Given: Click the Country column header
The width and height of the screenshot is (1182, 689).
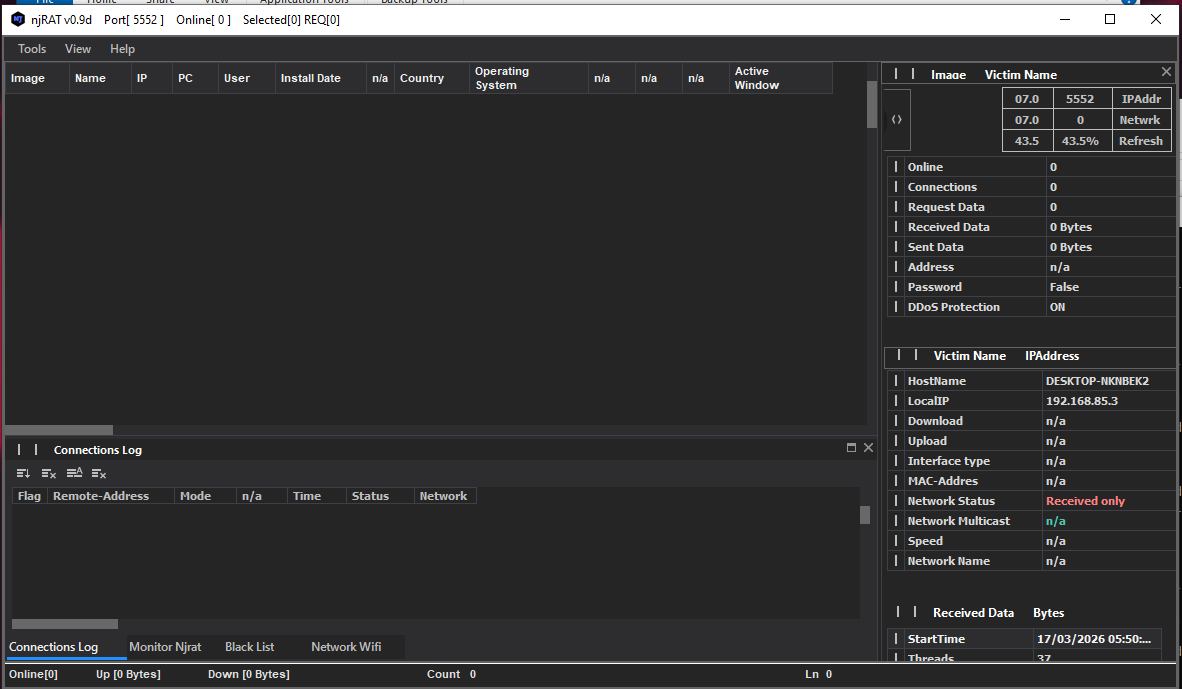Looking at the screenshot, I should tap(421, 78).
